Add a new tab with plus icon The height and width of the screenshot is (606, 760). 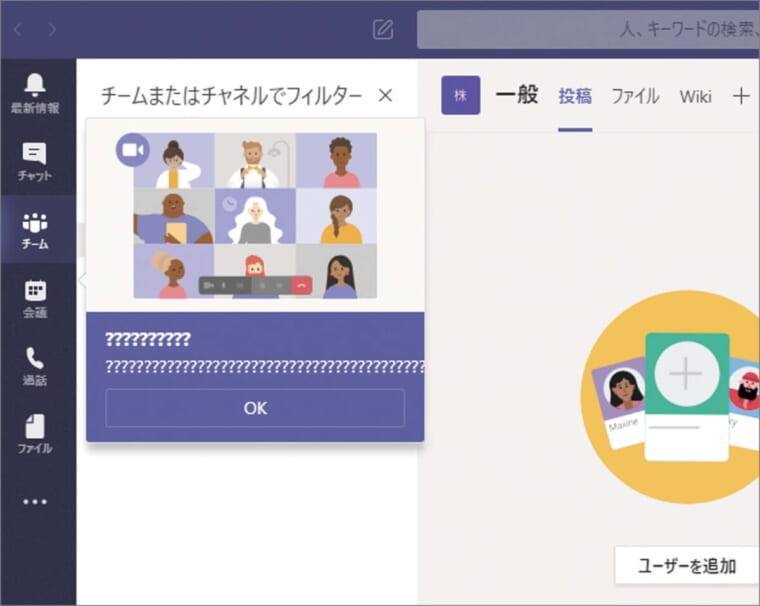point(741,96)
